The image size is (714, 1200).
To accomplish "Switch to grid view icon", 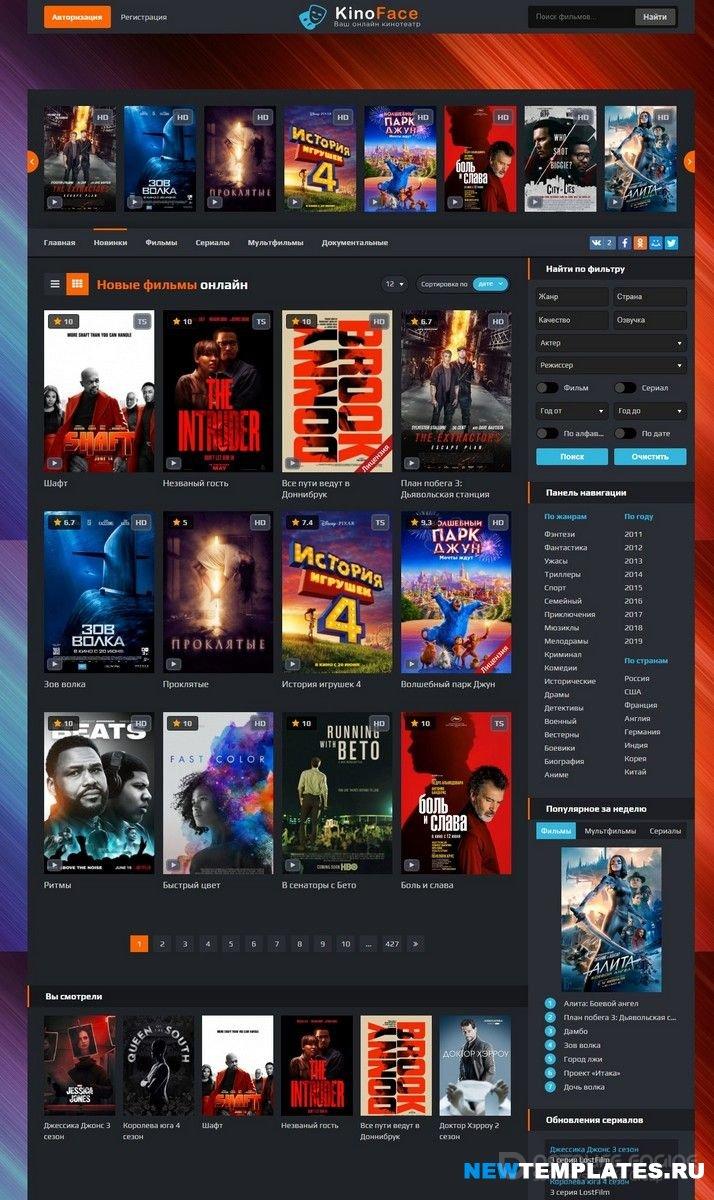I will tap(77, 284).
